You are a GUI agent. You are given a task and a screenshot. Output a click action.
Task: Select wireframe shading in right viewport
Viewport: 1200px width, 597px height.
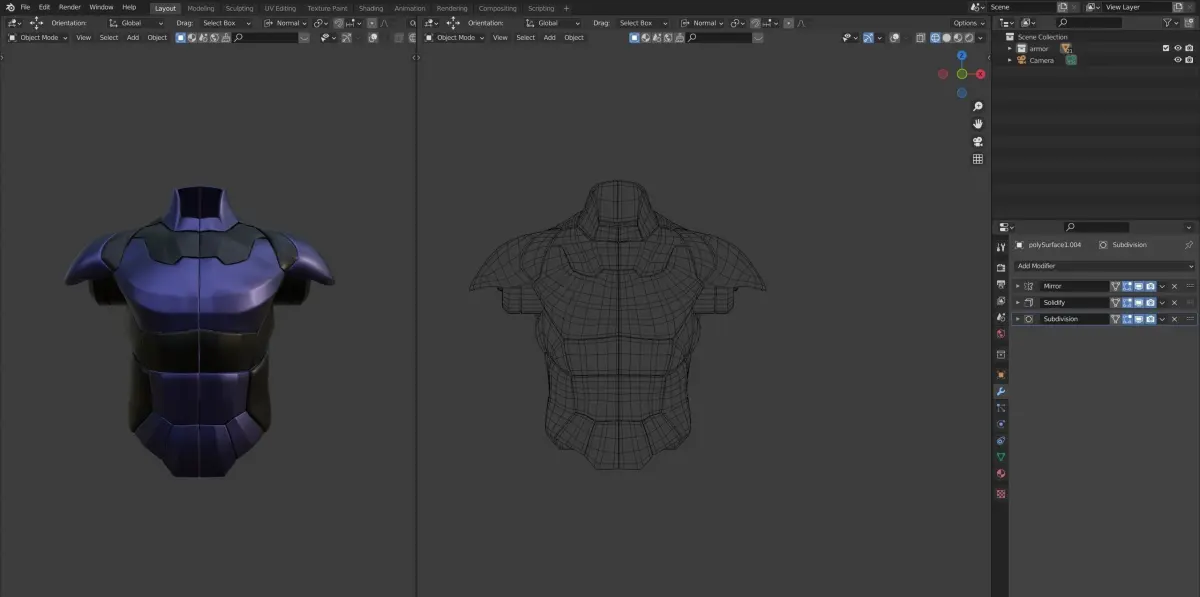click(935, 38)
